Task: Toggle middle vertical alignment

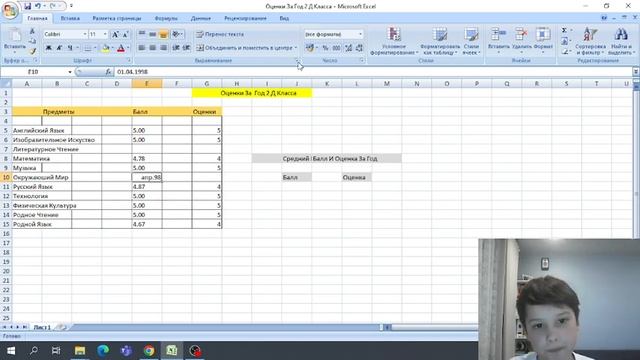Action: coord(152,34)
